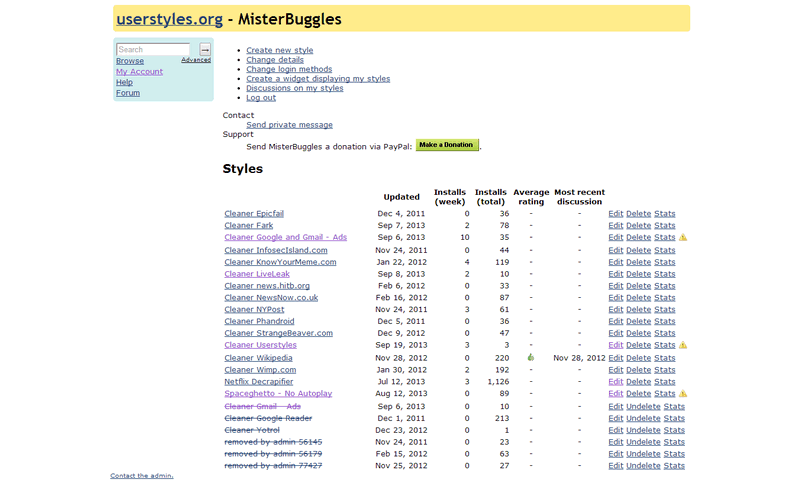800x485 pixels.
Task: Undelete Cleaner Yotrol style
Action: [643, 430]
